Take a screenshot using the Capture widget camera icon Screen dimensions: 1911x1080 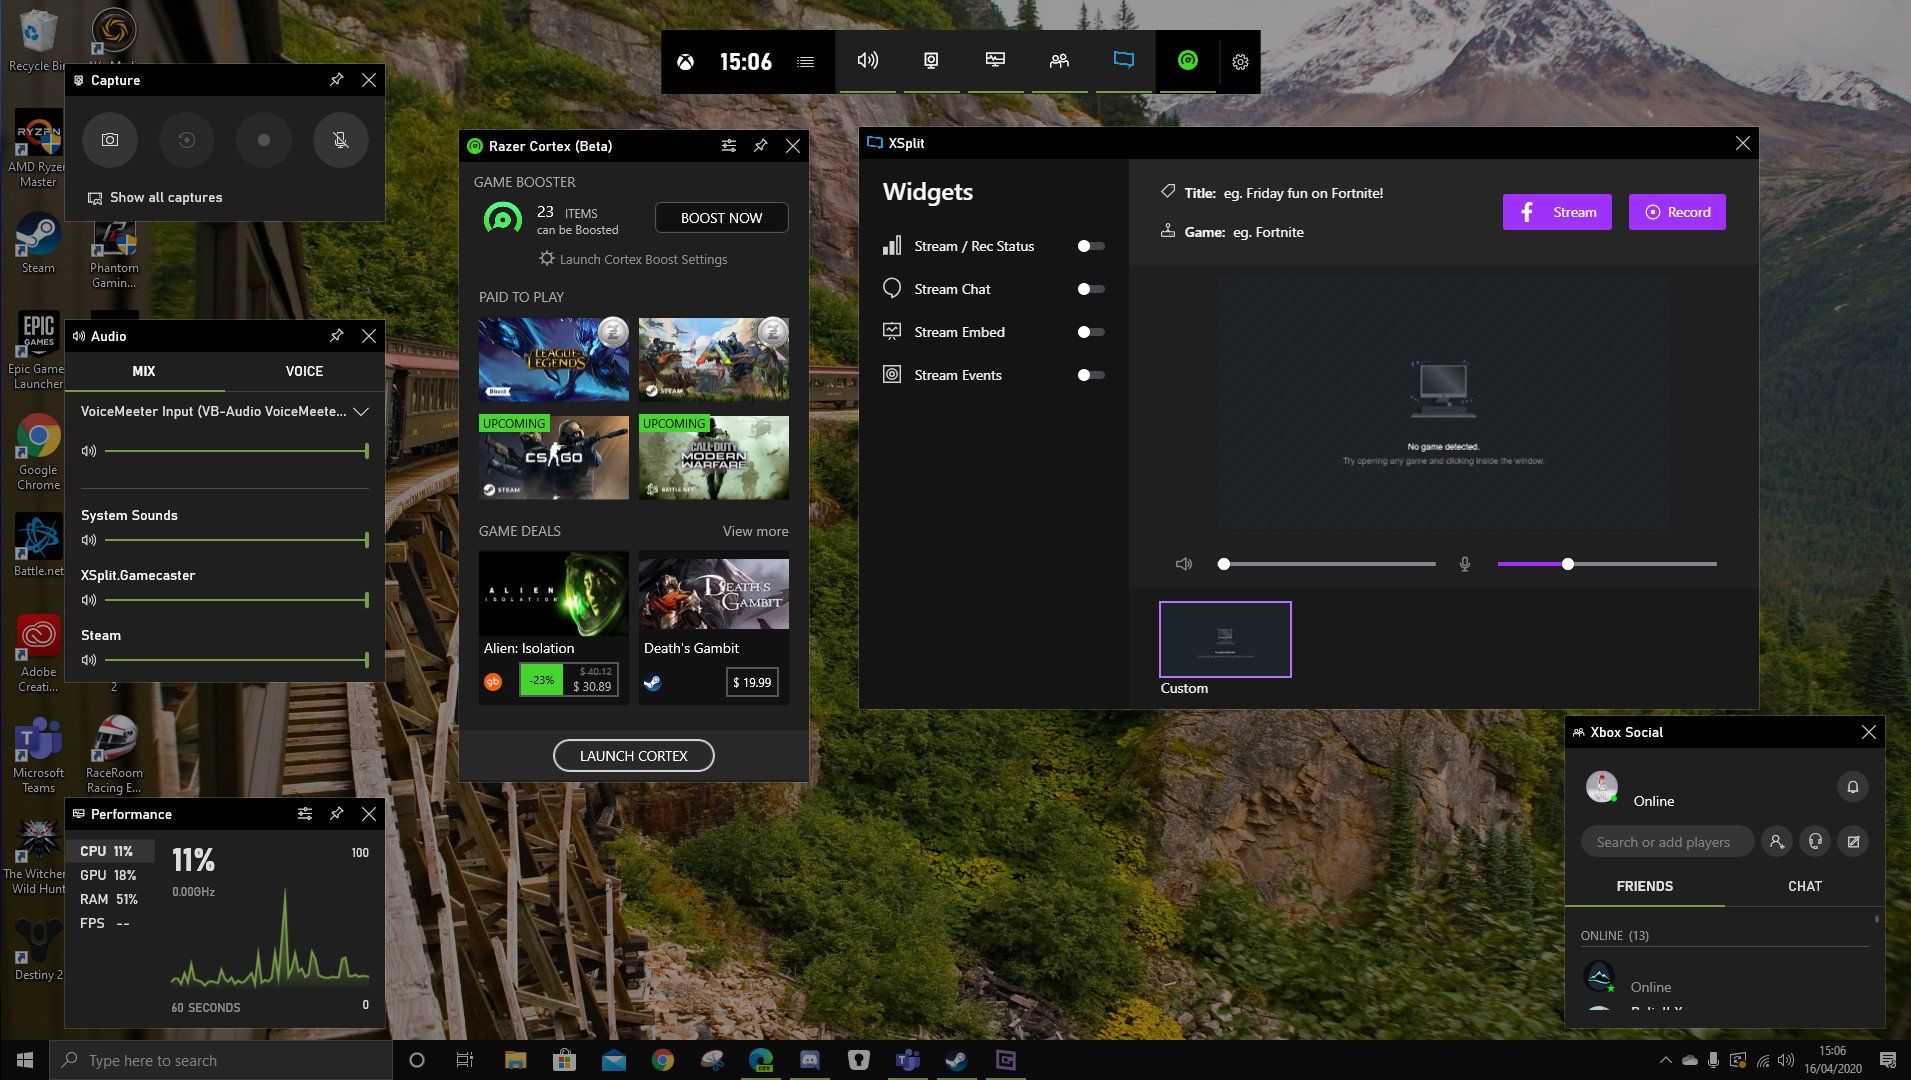110,140
